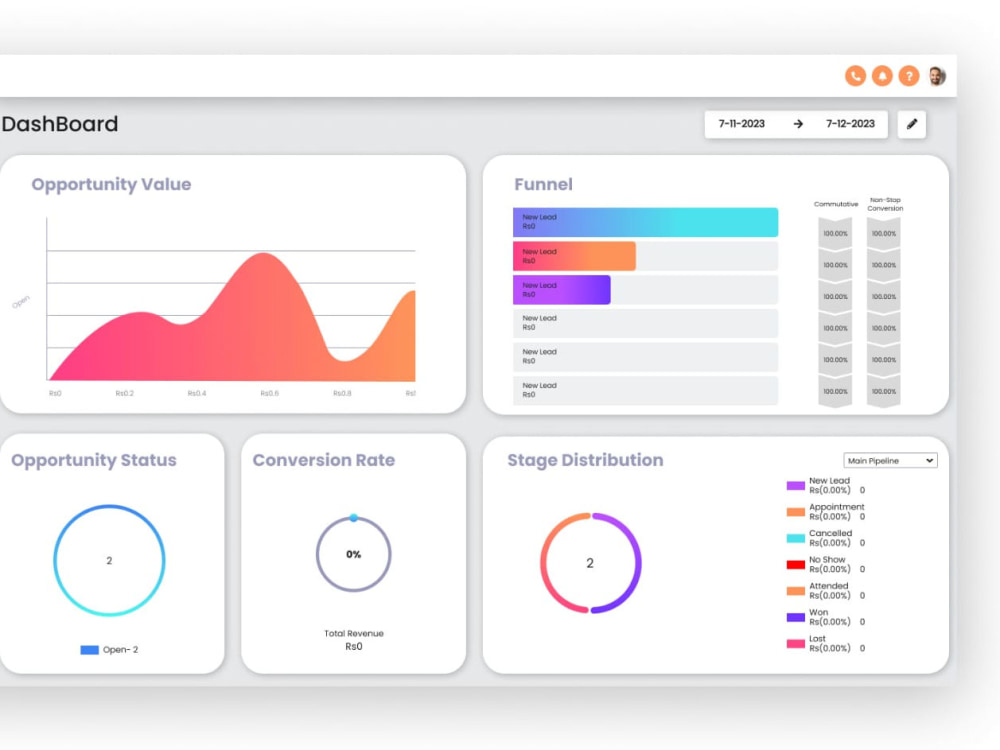The image size is (1000, 750).
Task: Click the Non-Stop Conversion column header
Action: (885, 204)
